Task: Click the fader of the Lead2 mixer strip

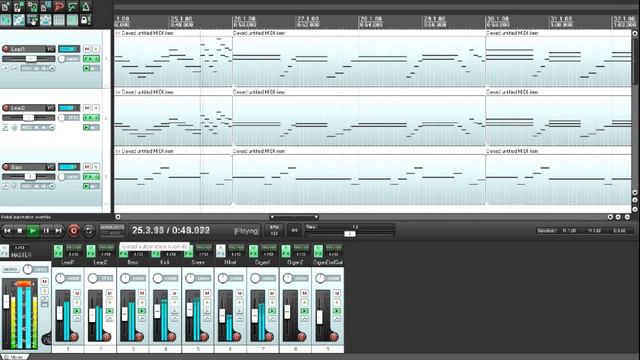Action: [92, 315]
